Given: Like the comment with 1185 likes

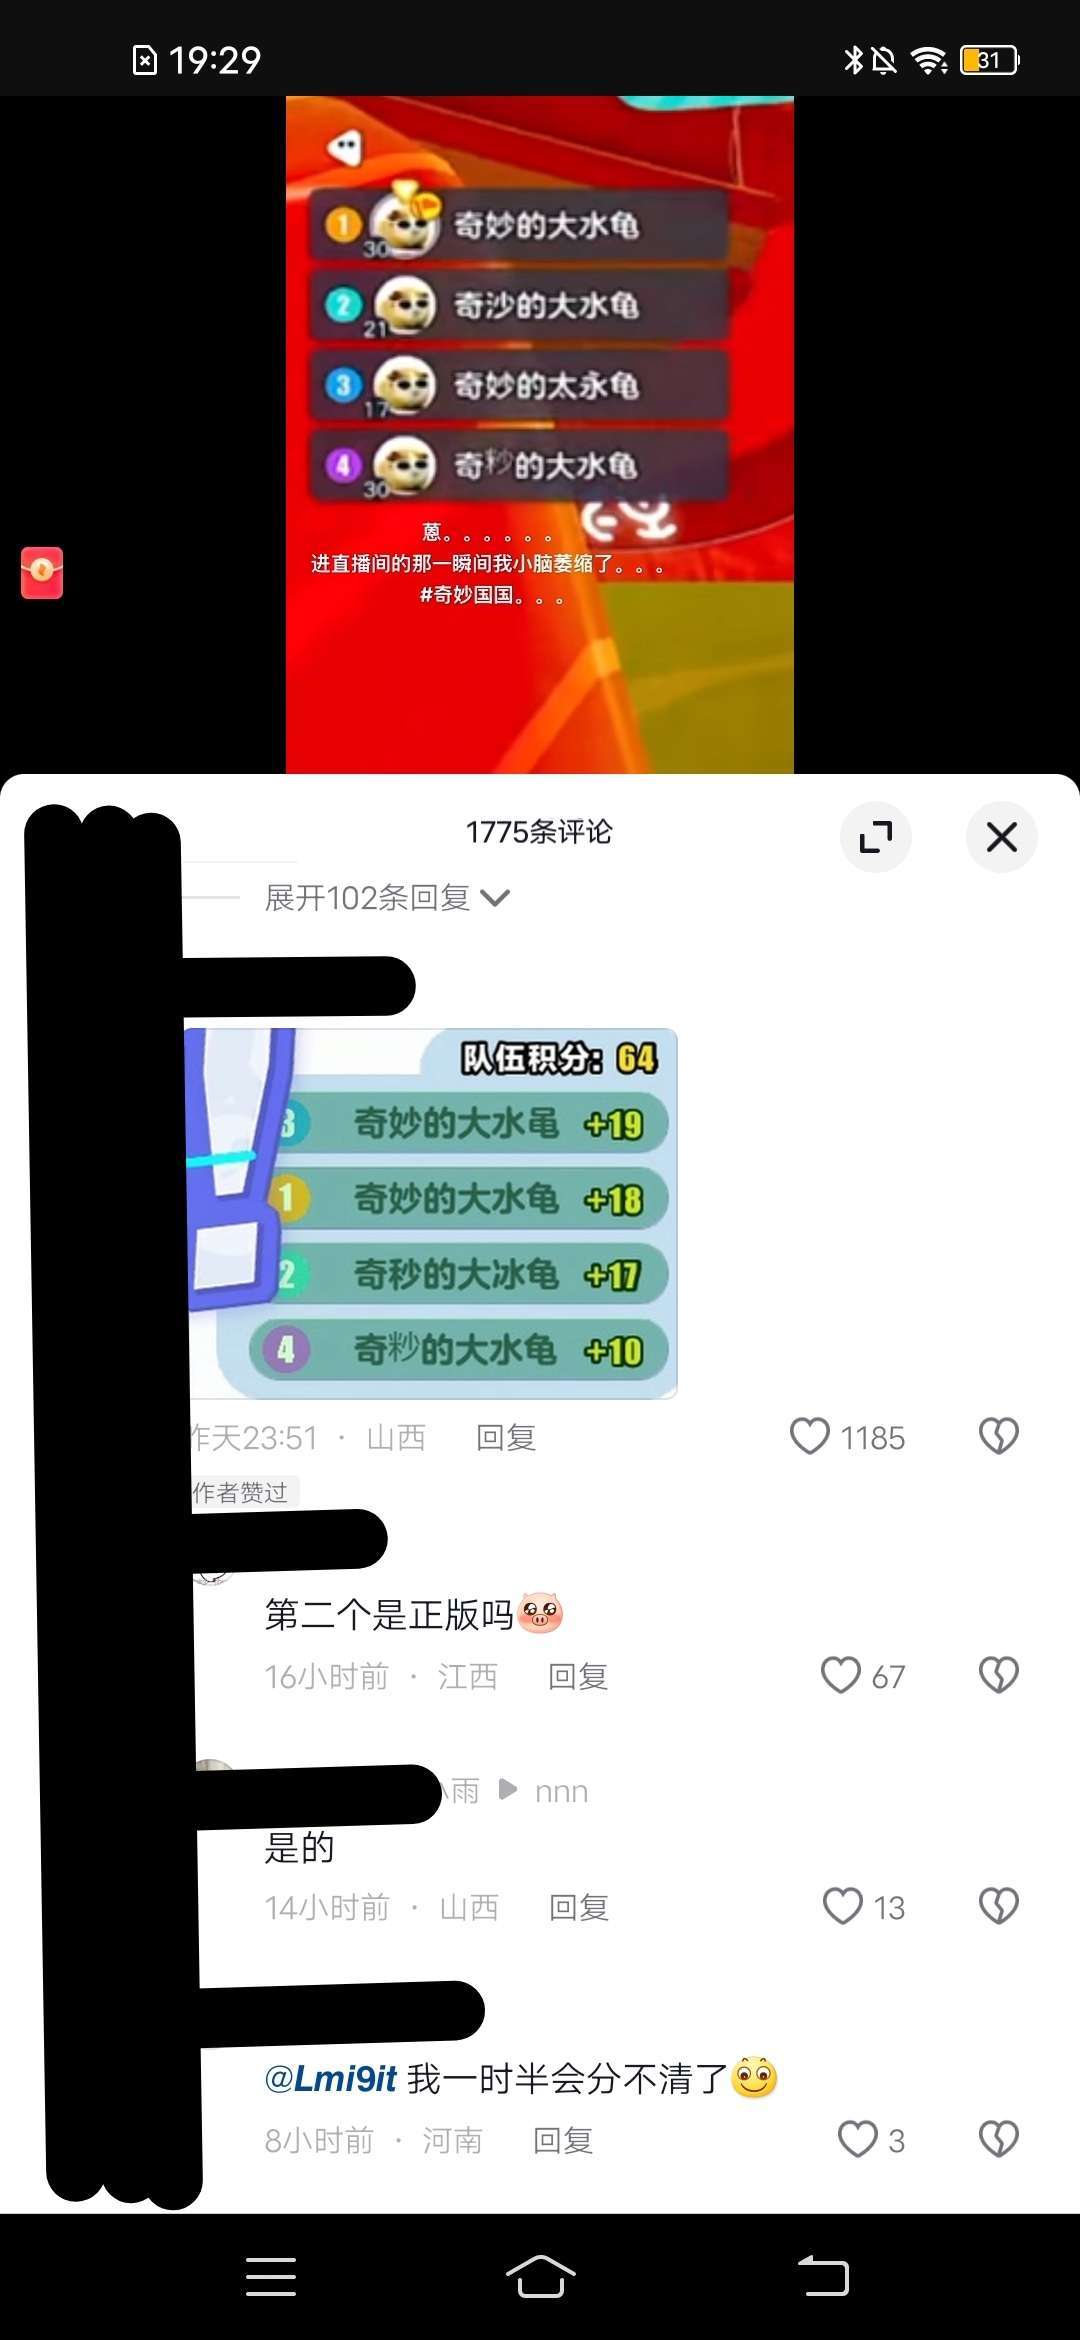Looking at the screenshot, I should tap(810, 1436).
